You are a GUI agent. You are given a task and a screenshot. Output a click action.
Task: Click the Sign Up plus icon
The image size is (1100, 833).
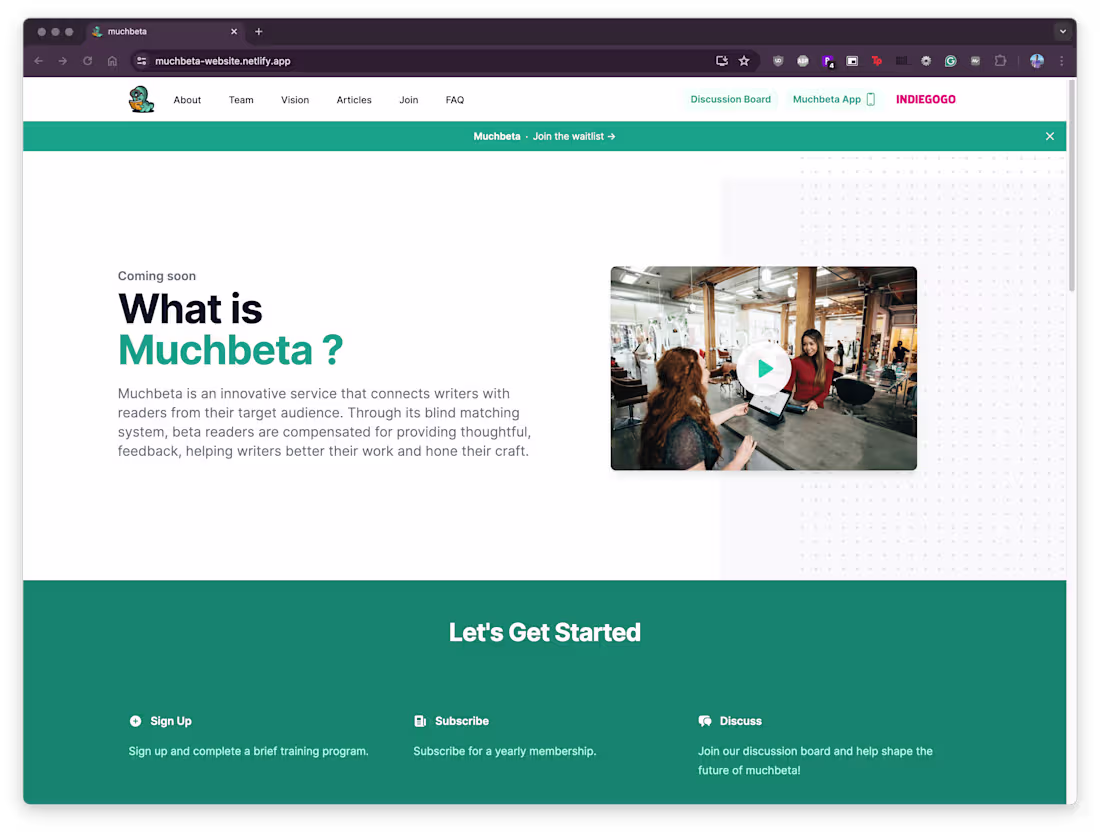click(x=134, y=721)
